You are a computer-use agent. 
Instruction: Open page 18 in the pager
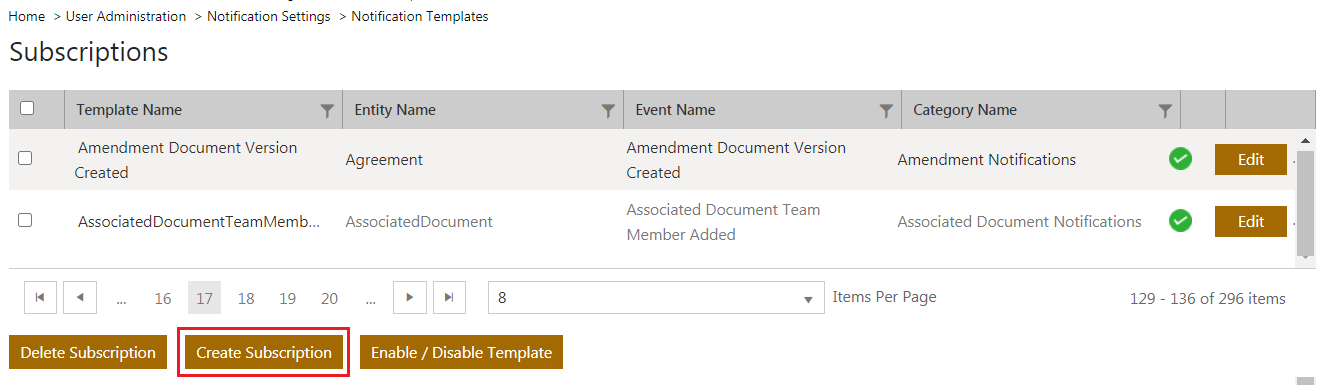246,298
